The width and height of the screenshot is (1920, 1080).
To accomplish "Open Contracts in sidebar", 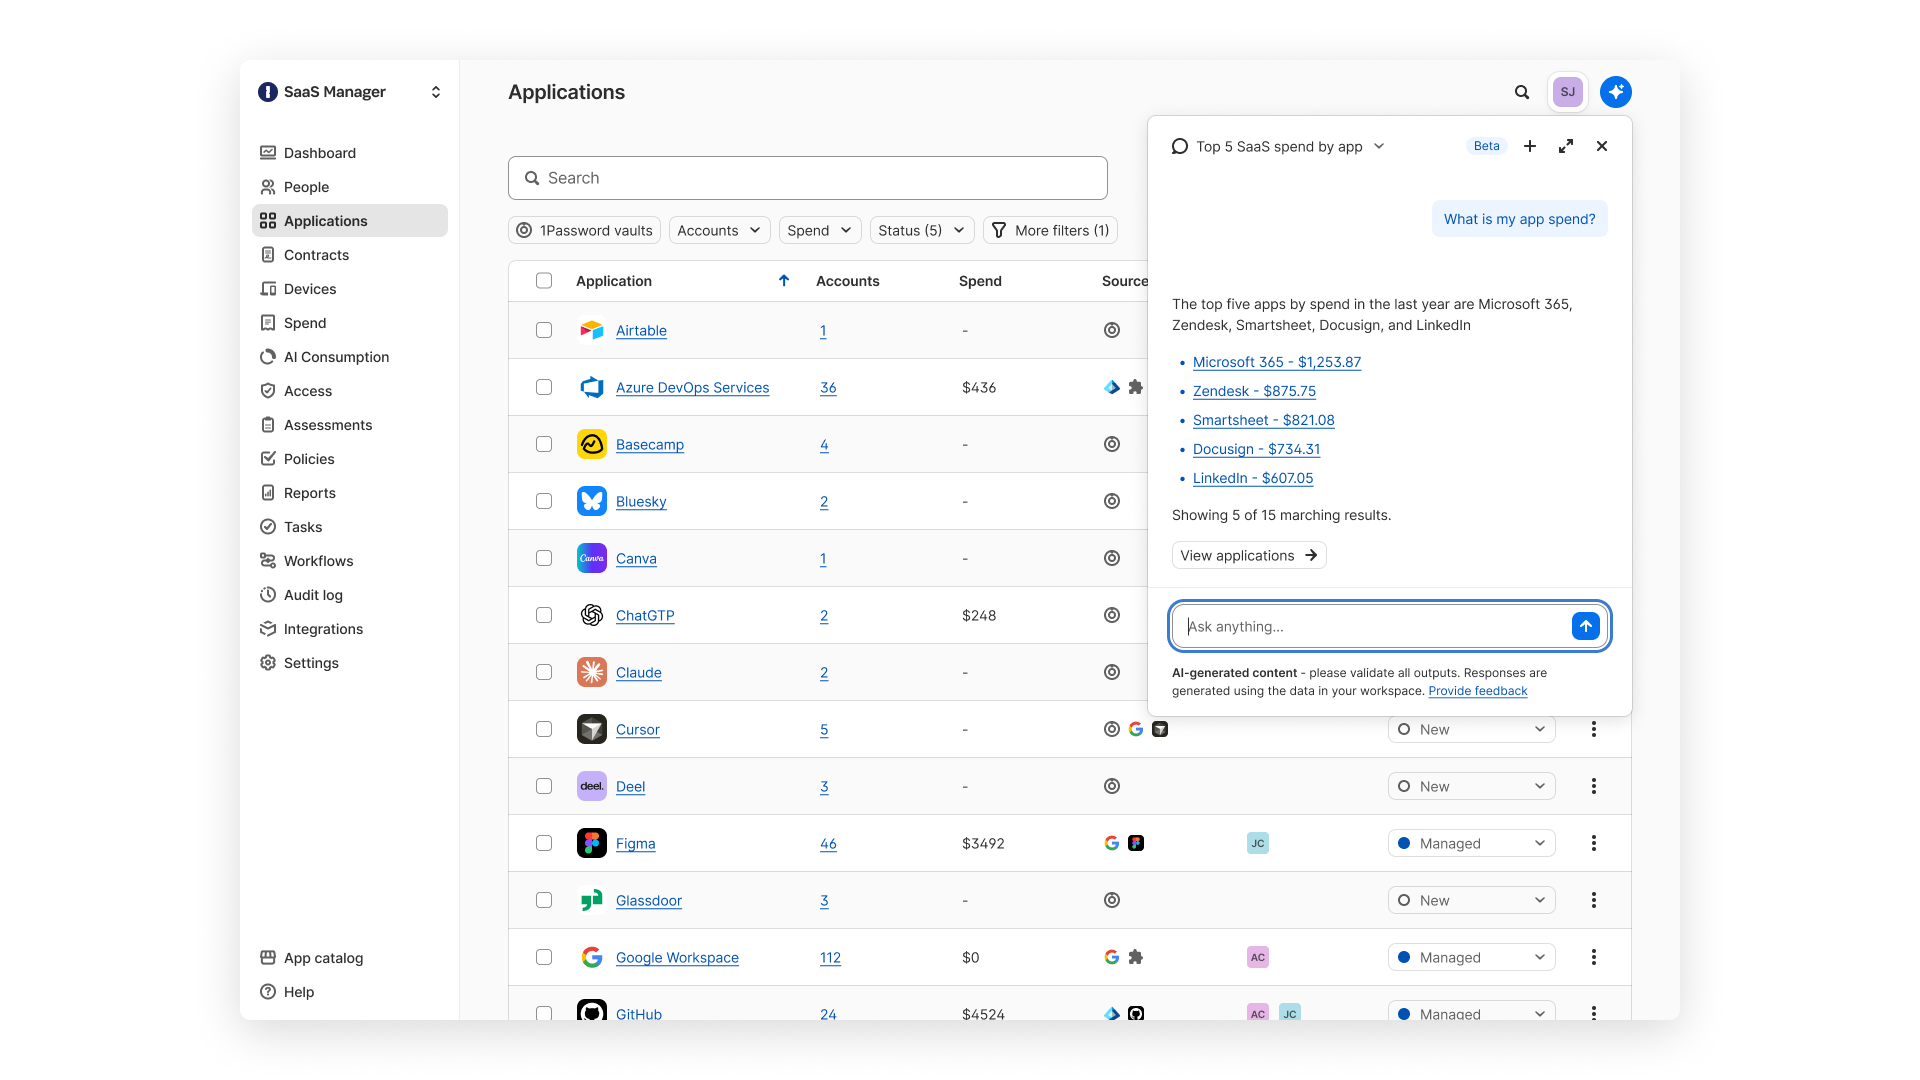I will coord(350,255).
